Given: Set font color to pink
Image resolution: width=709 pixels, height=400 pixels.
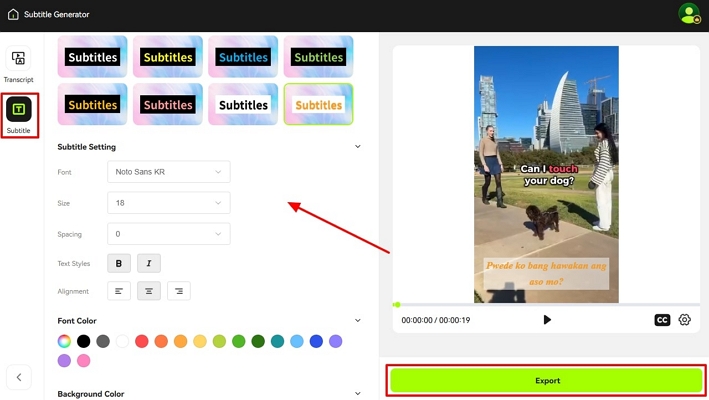Looking at the screenshot, I should [84, 361].
